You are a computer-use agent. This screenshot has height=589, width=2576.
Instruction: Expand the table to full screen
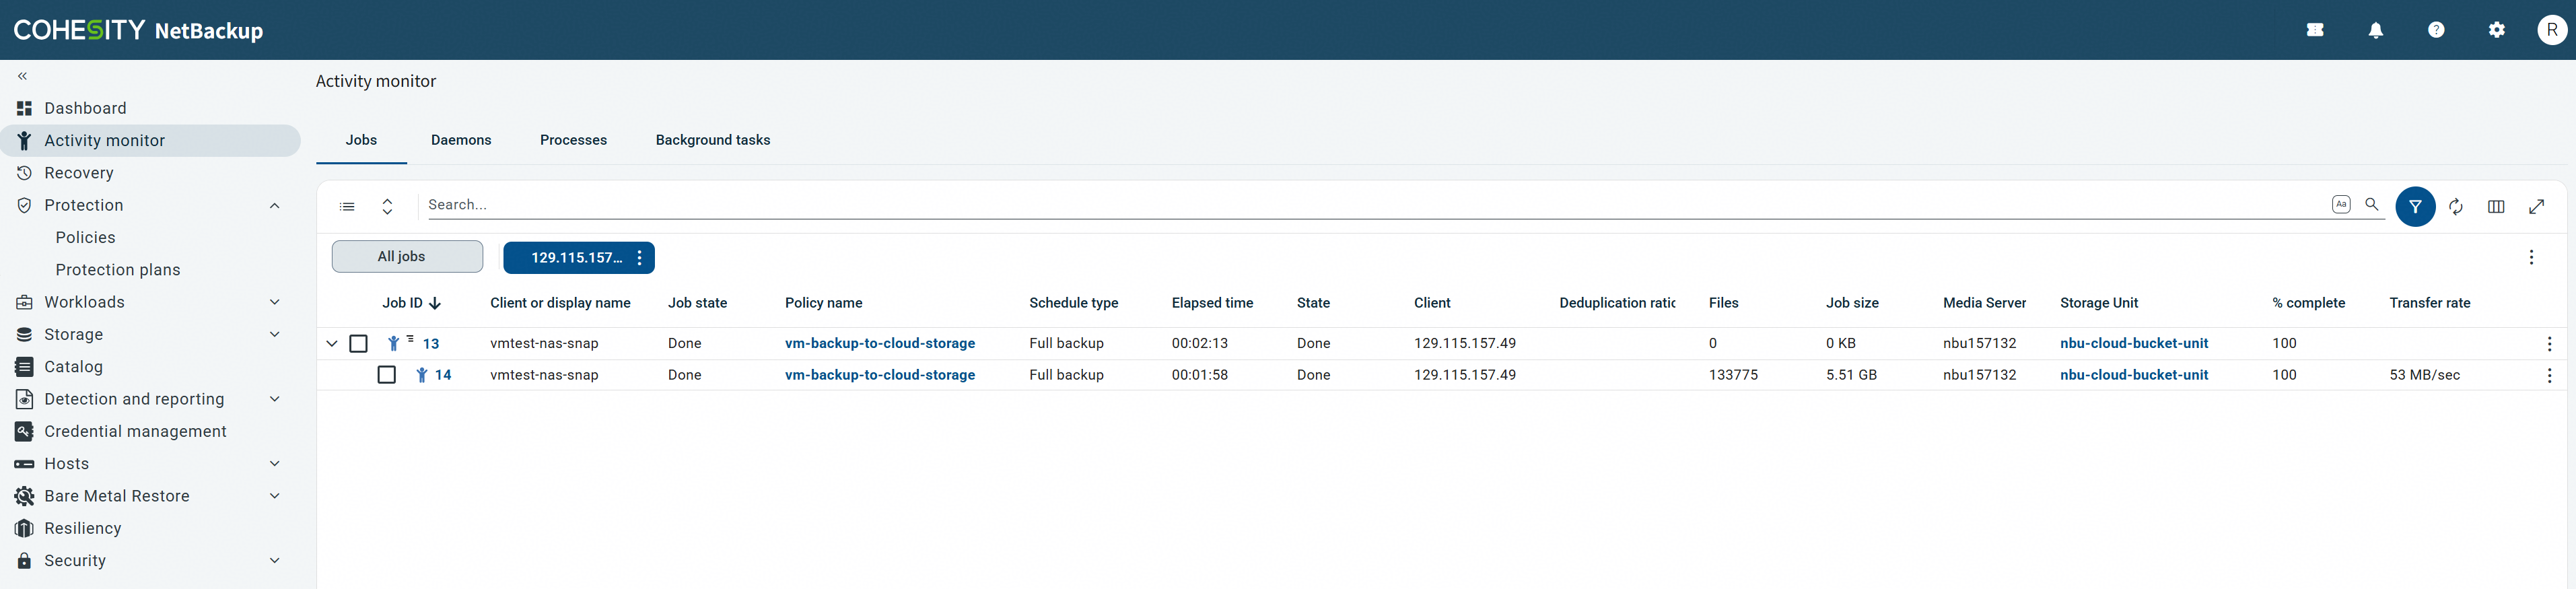2537,207
